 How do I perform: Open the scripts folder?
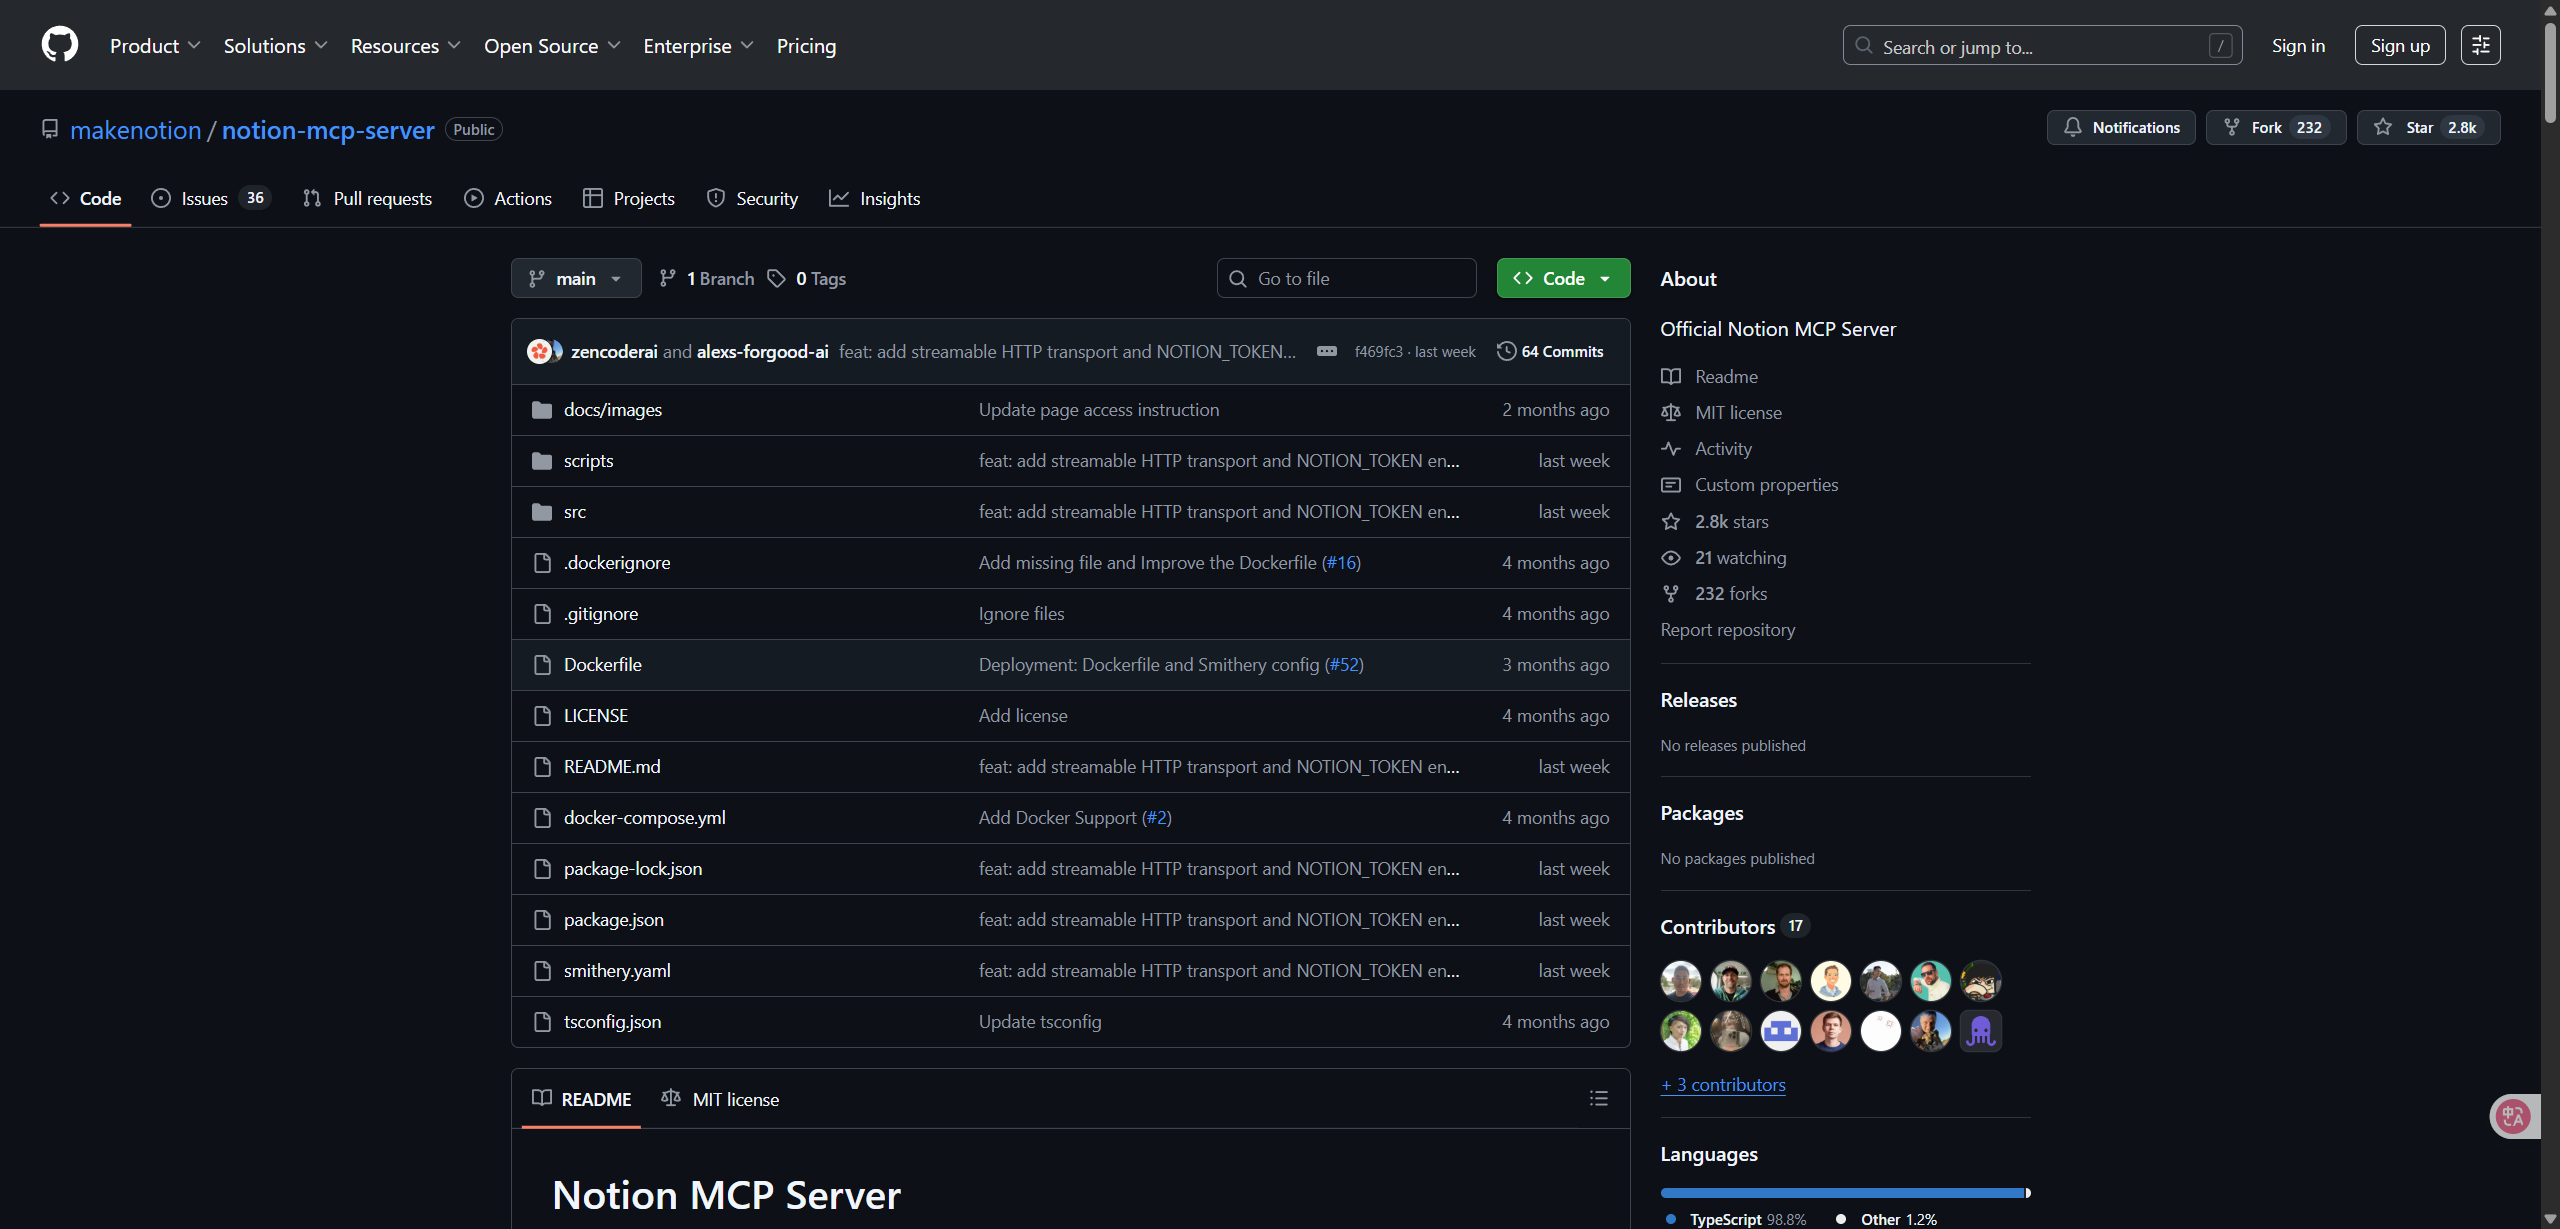tap(588, 460)
